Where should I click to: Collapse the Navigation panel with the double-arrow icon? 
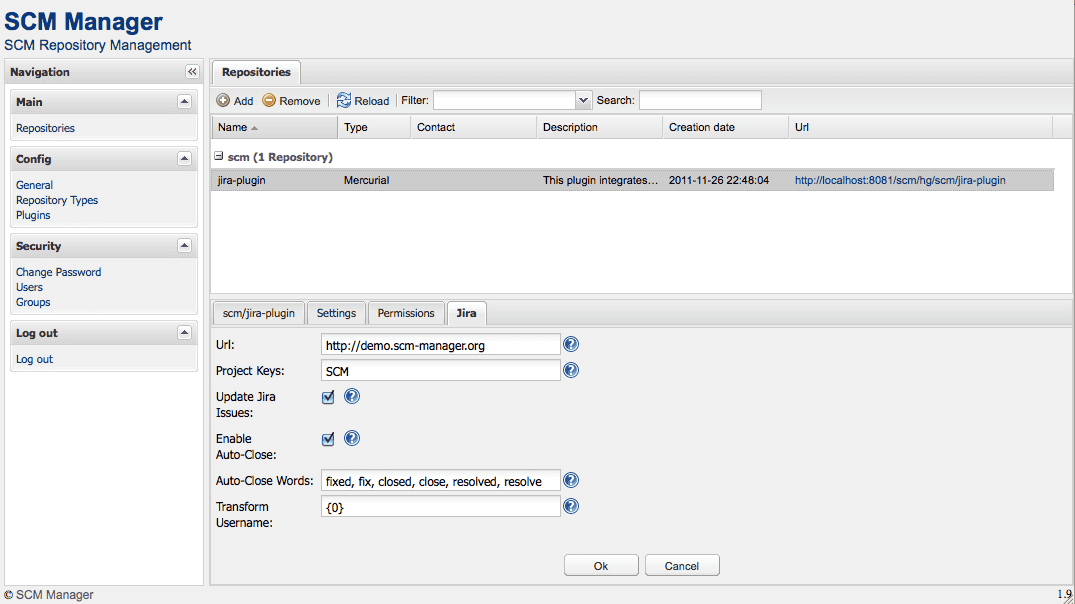(x=191, y=71)
